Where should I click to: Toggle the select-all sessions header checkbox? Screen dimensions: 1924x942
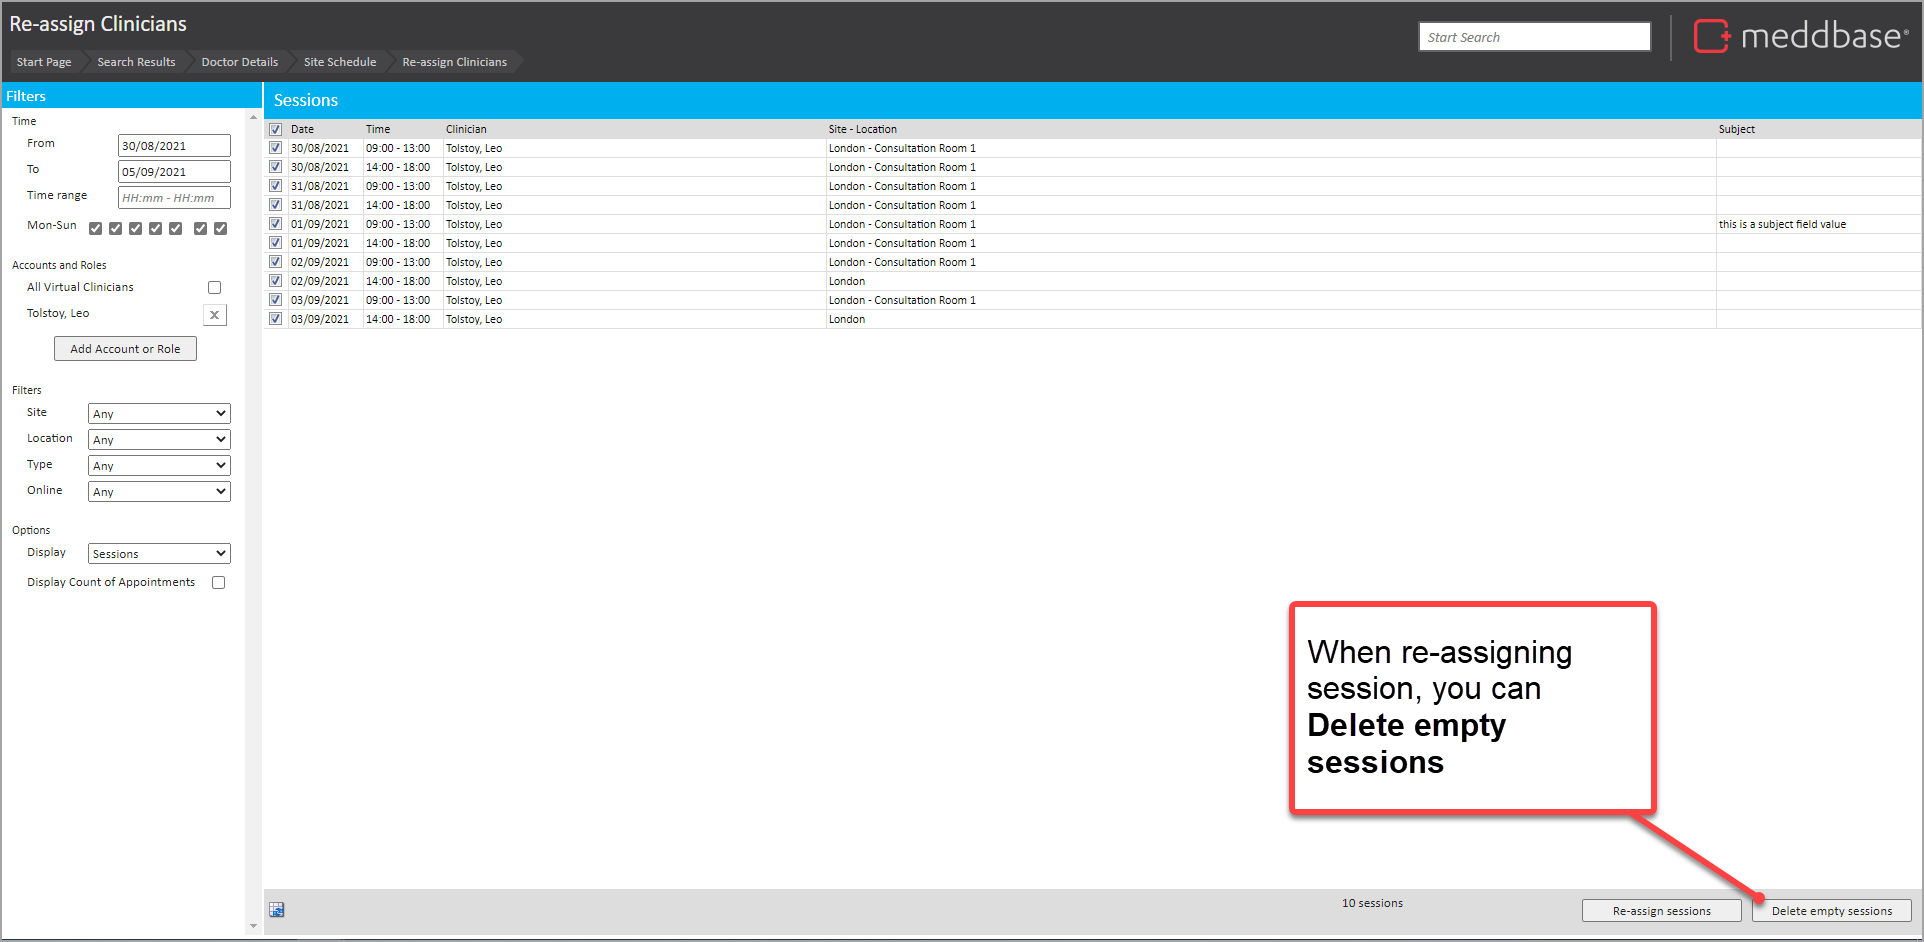276,129
